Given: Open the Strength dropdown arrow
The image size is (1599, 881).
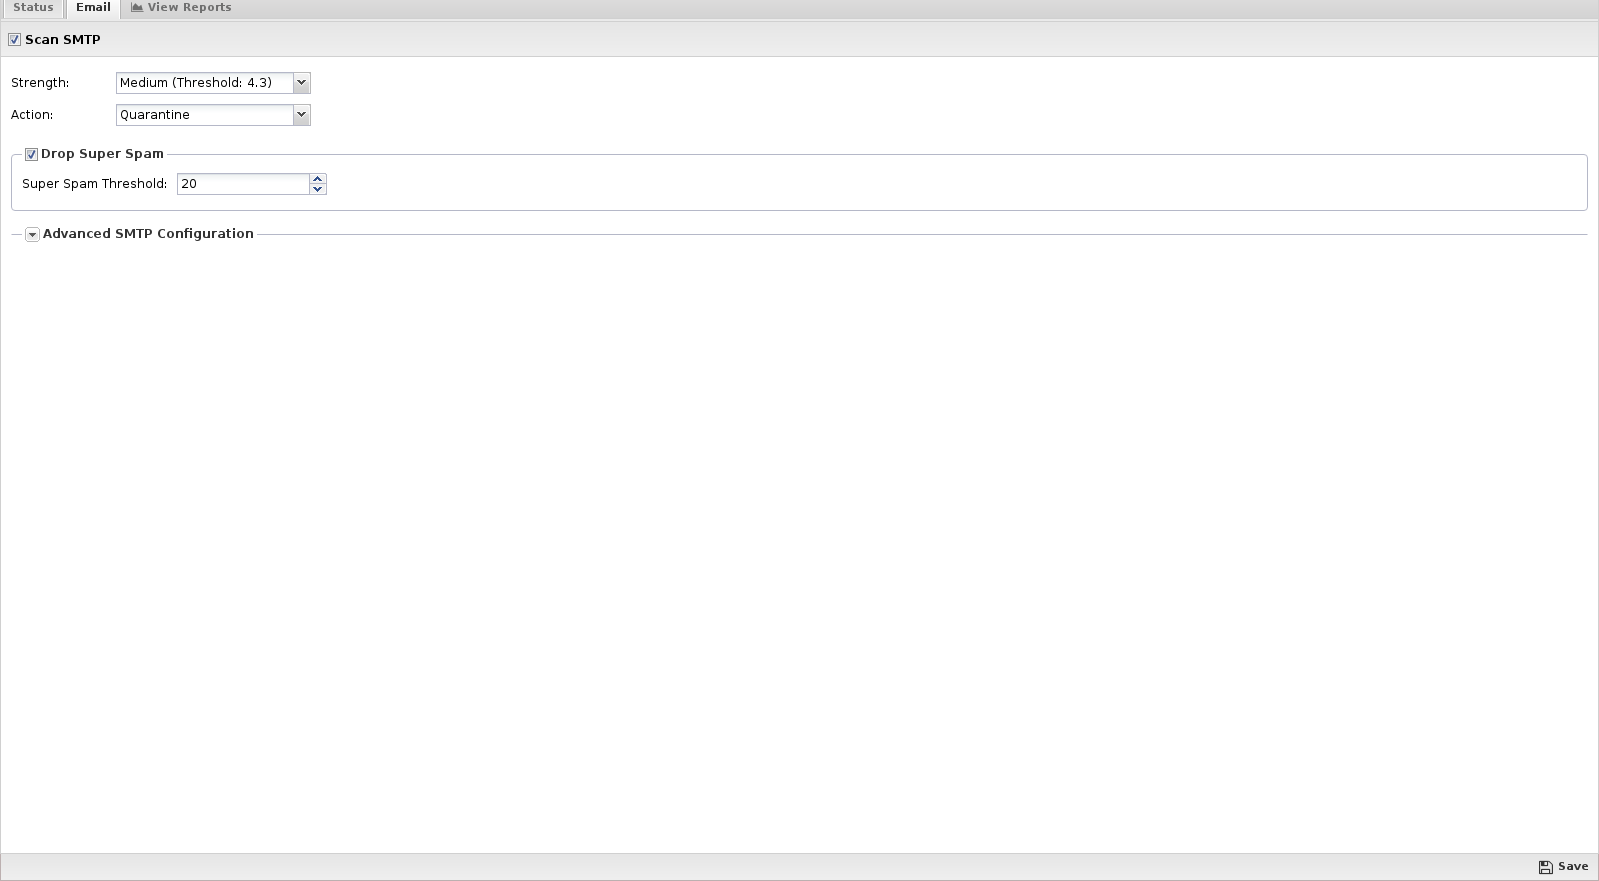Looking at the screenshot, I should tap(301, 83).
